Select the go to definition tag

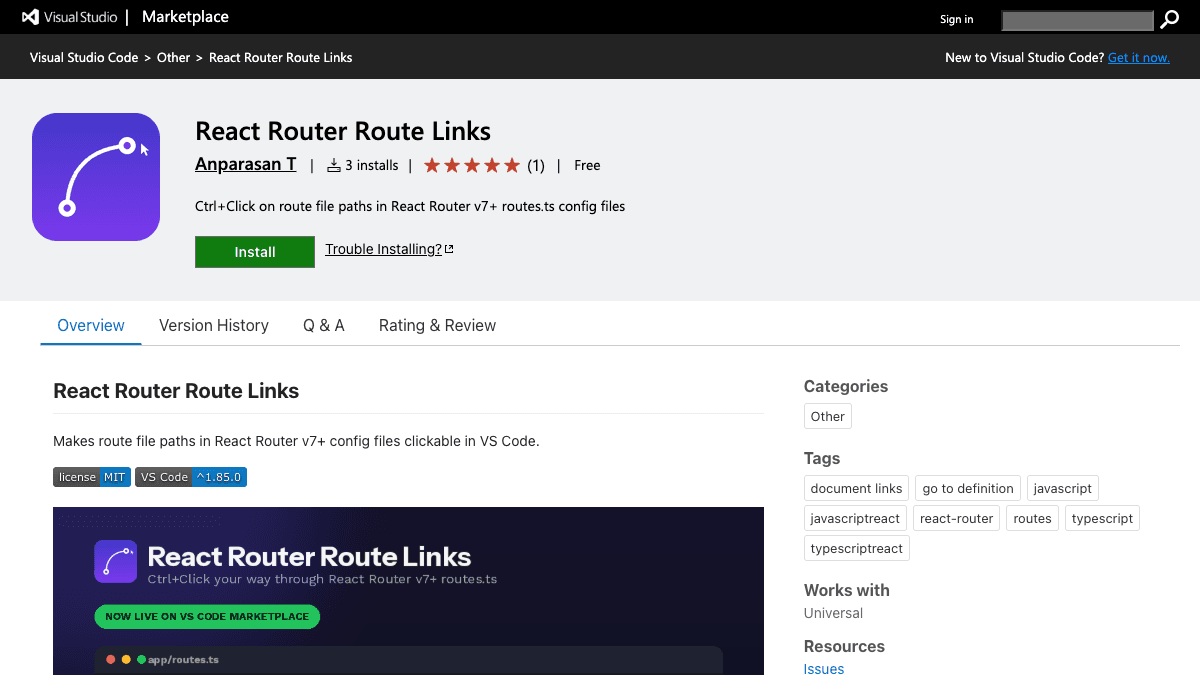(x=968, y=488)
